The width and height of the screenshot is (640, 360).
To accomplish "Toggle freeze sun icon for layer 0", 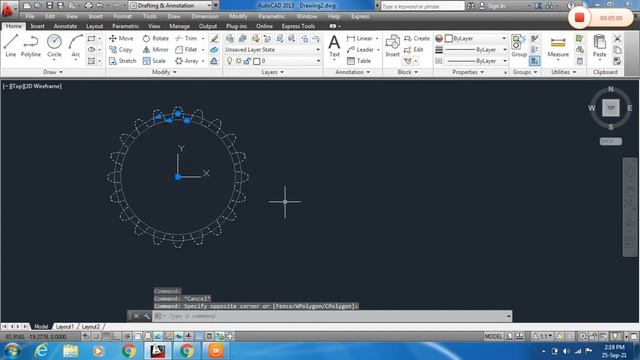I will tap(238, 61).
